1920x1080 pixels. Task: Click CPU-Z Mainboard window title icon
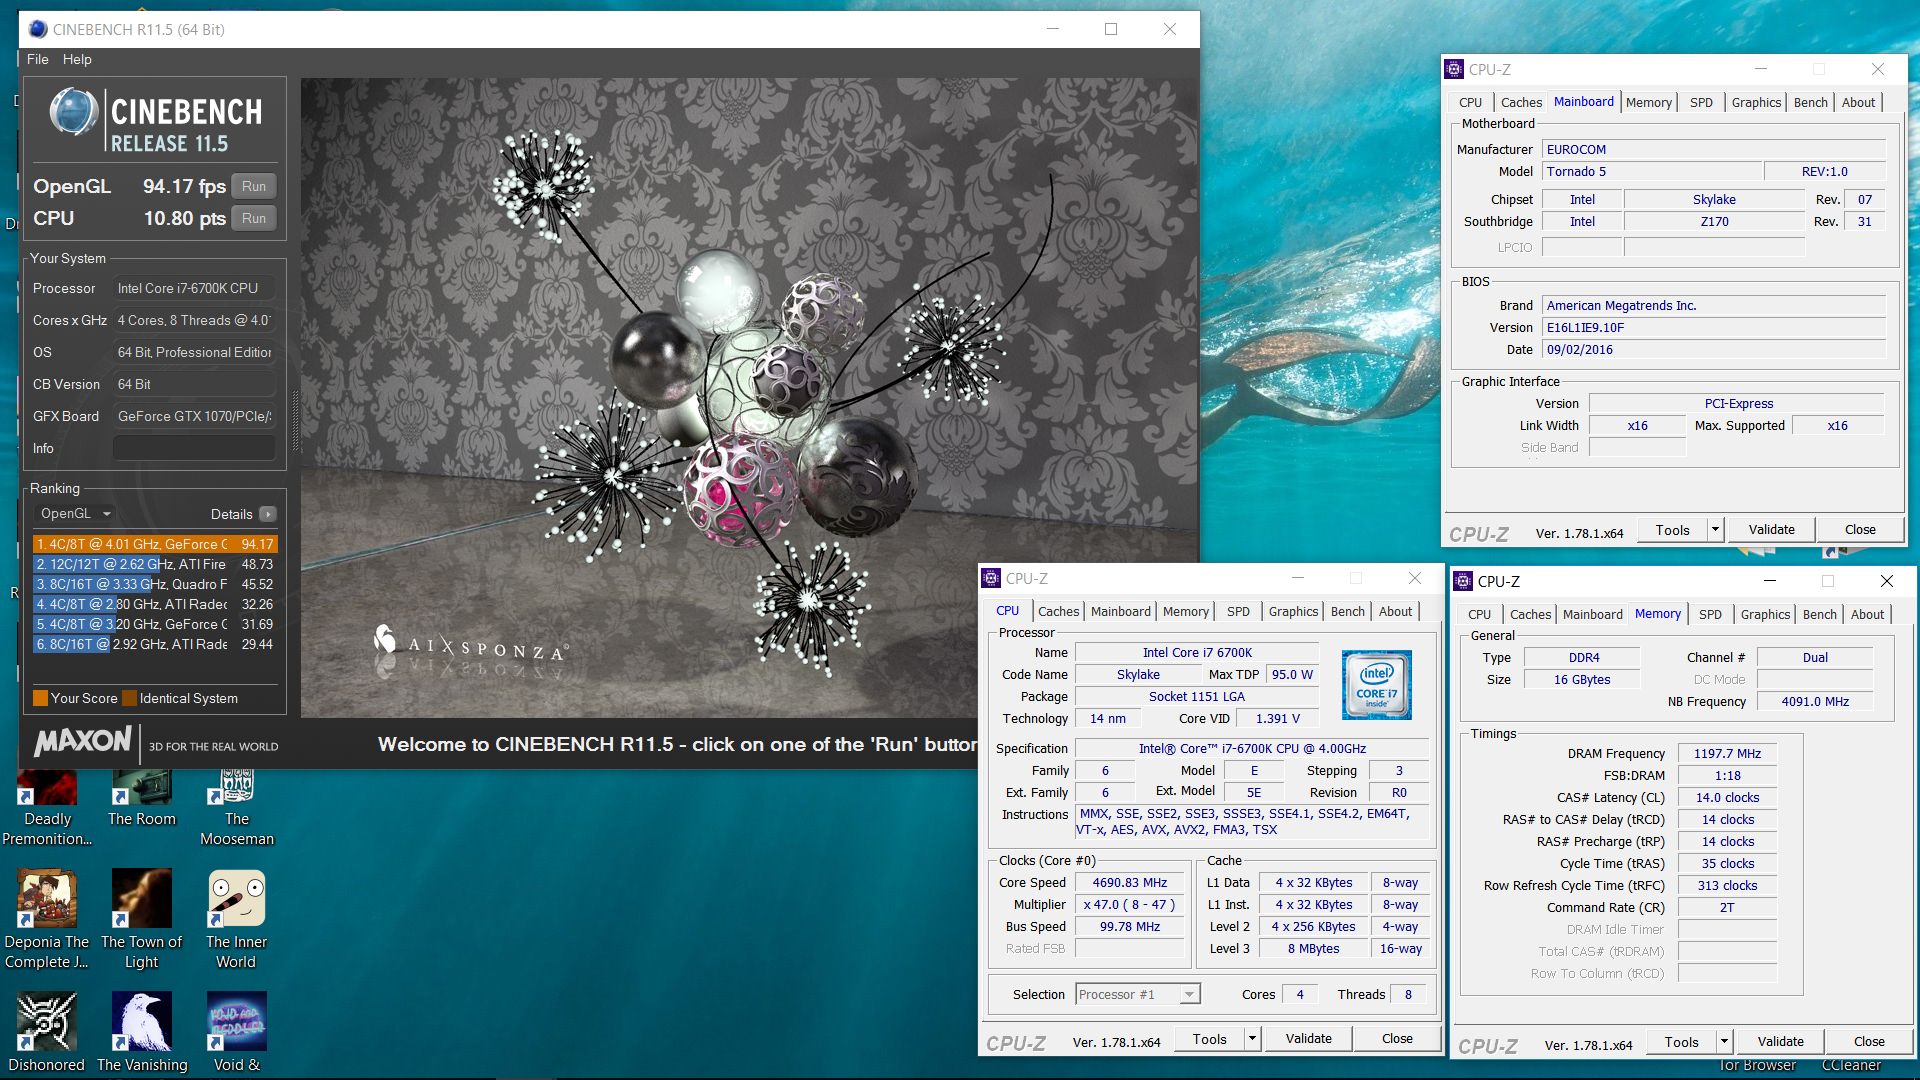(x=1454, y=69)
